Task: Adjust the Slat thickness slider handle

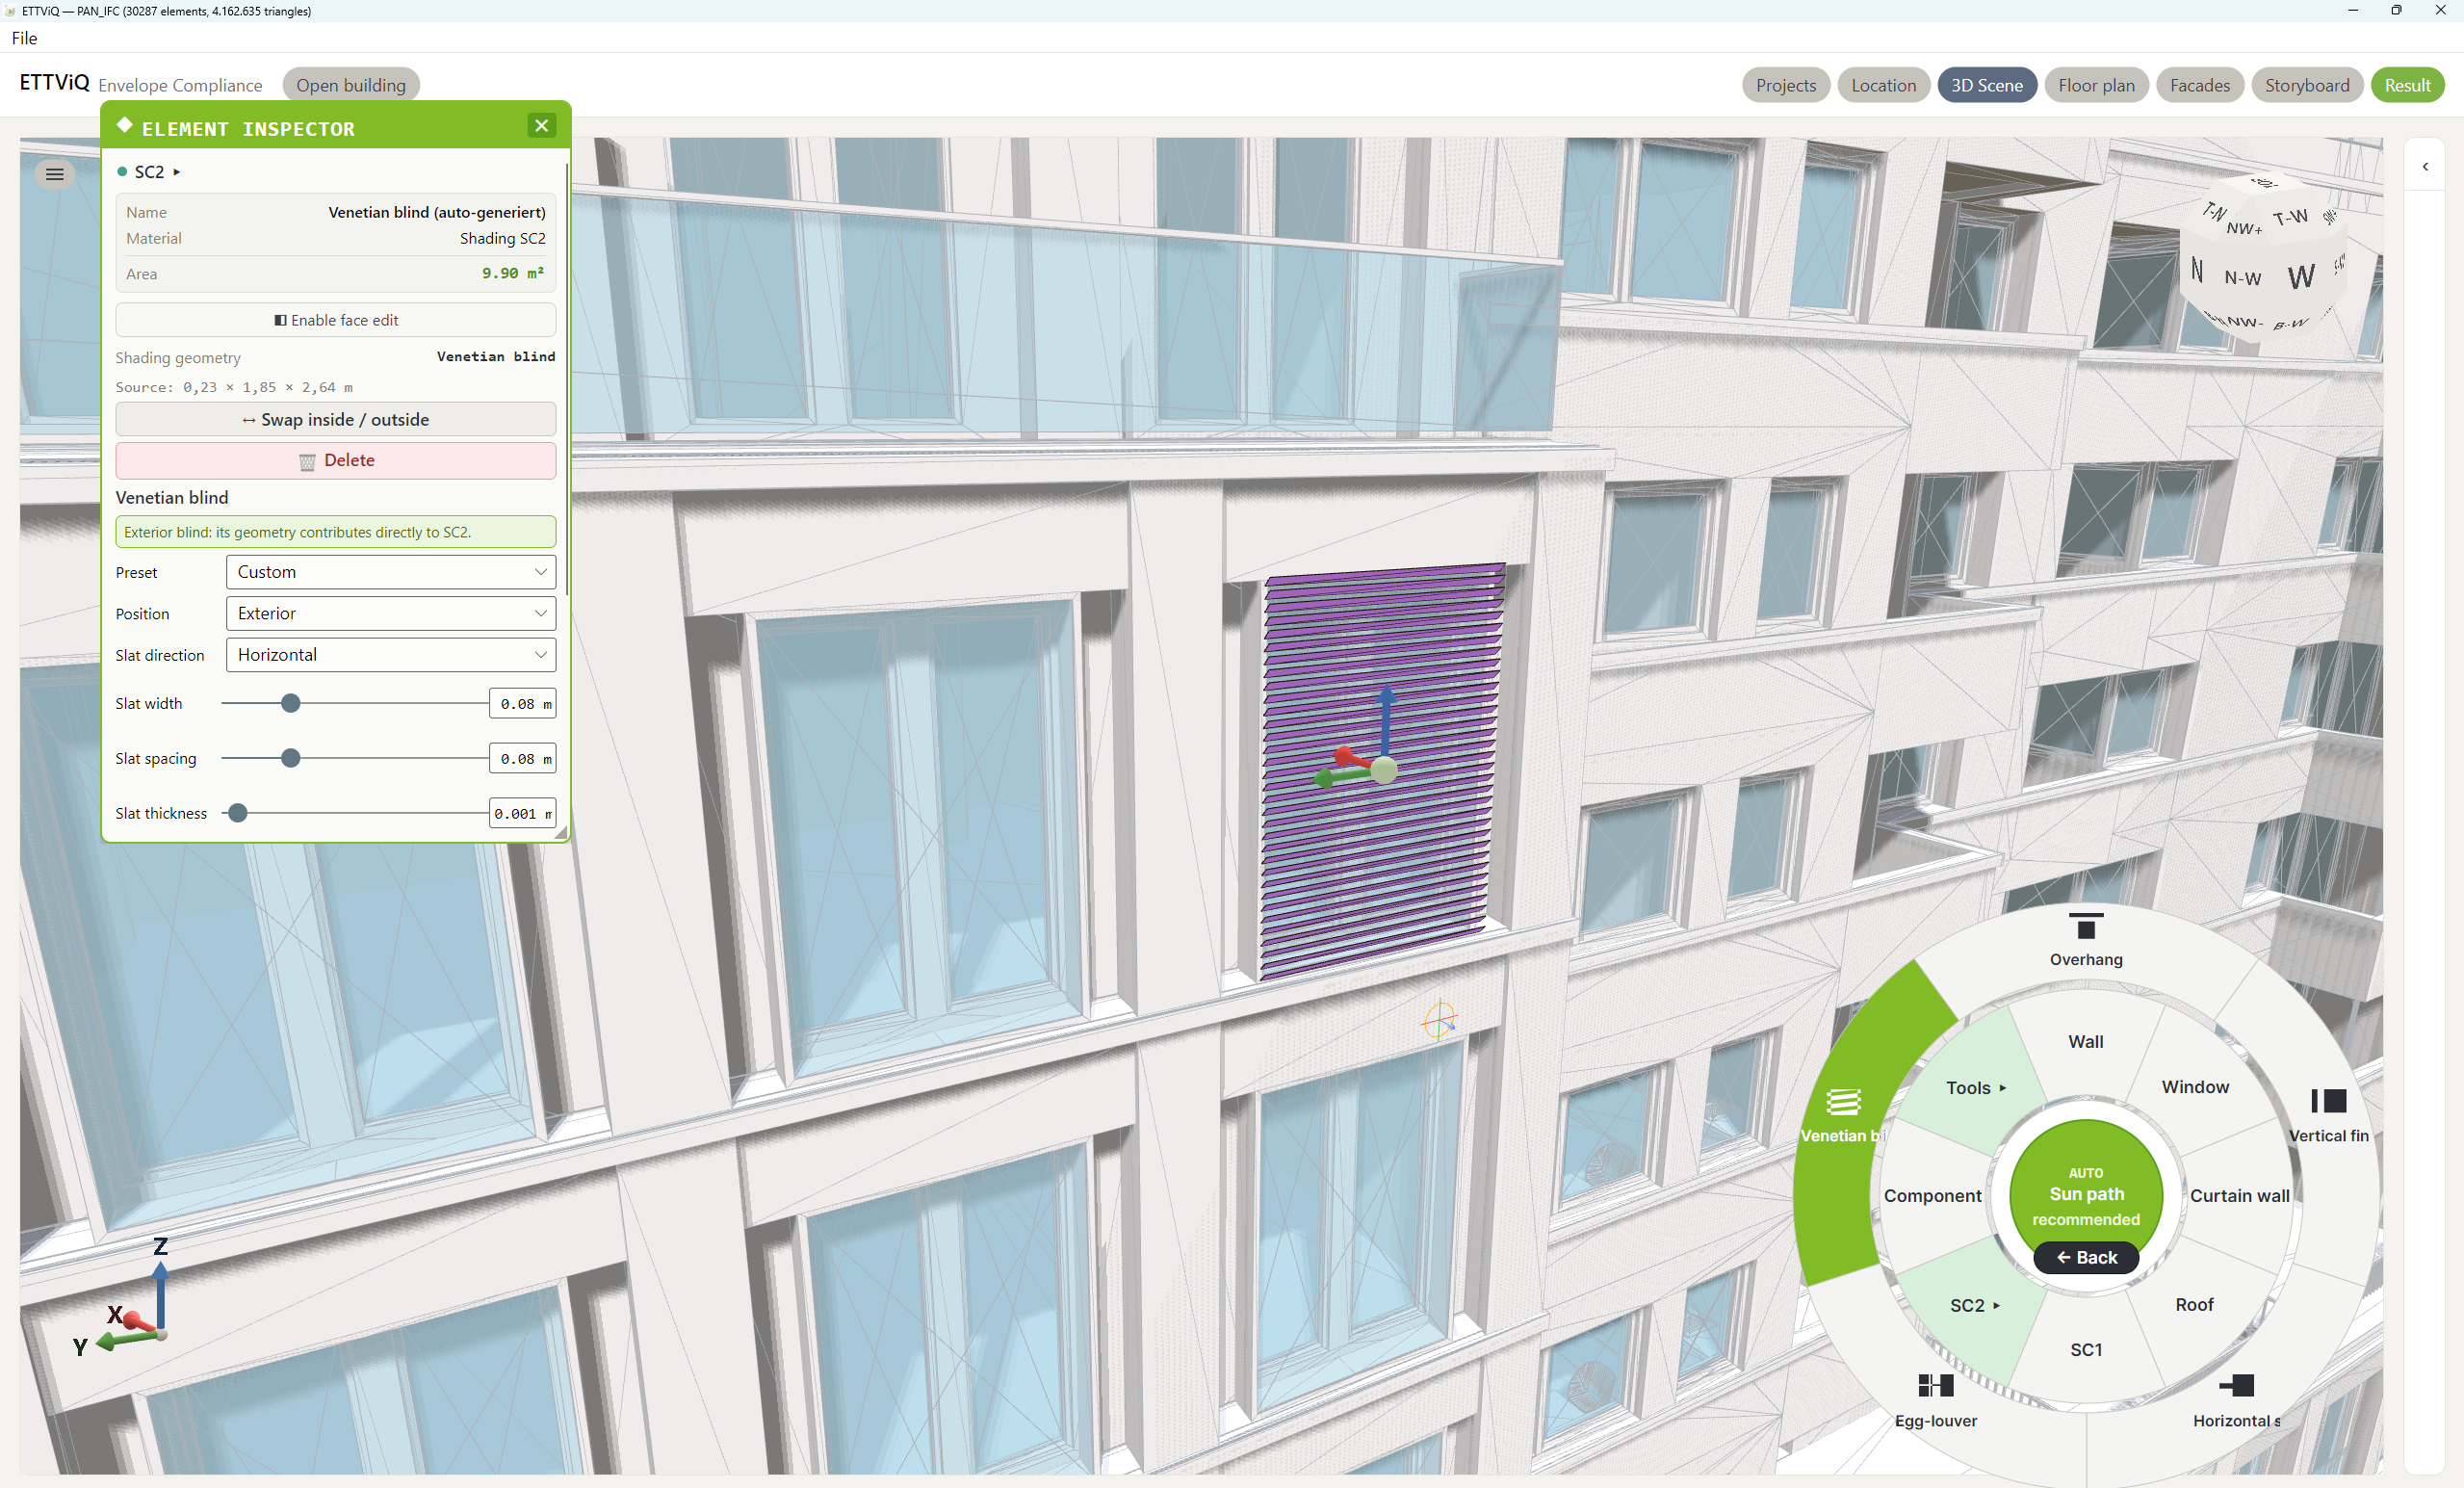Action: 238,814
